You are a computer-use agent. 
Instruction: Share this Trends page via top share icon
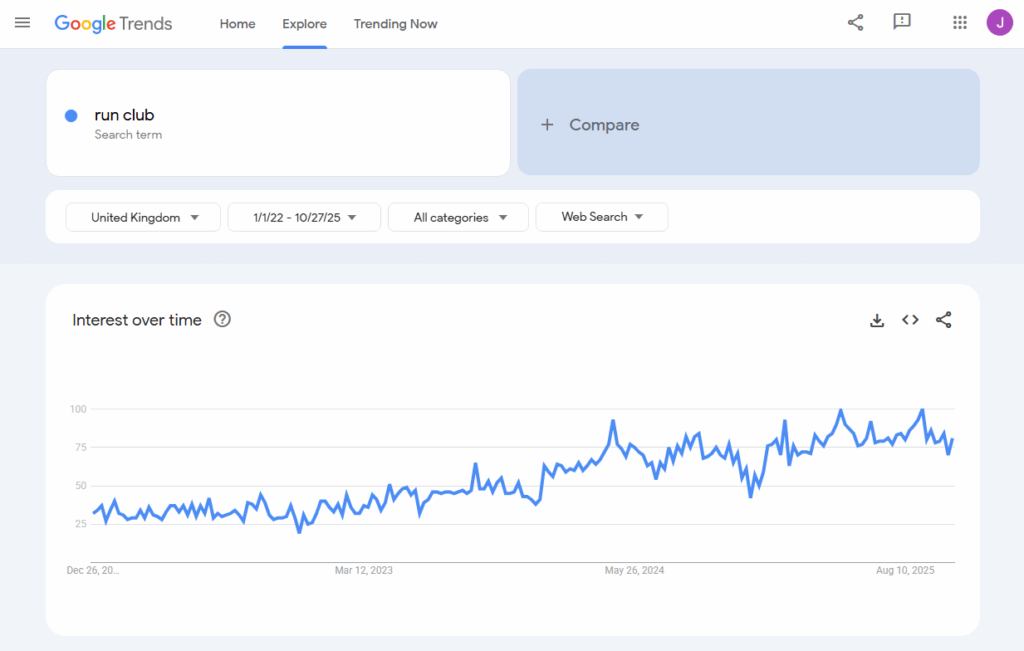tap(855, 22)
